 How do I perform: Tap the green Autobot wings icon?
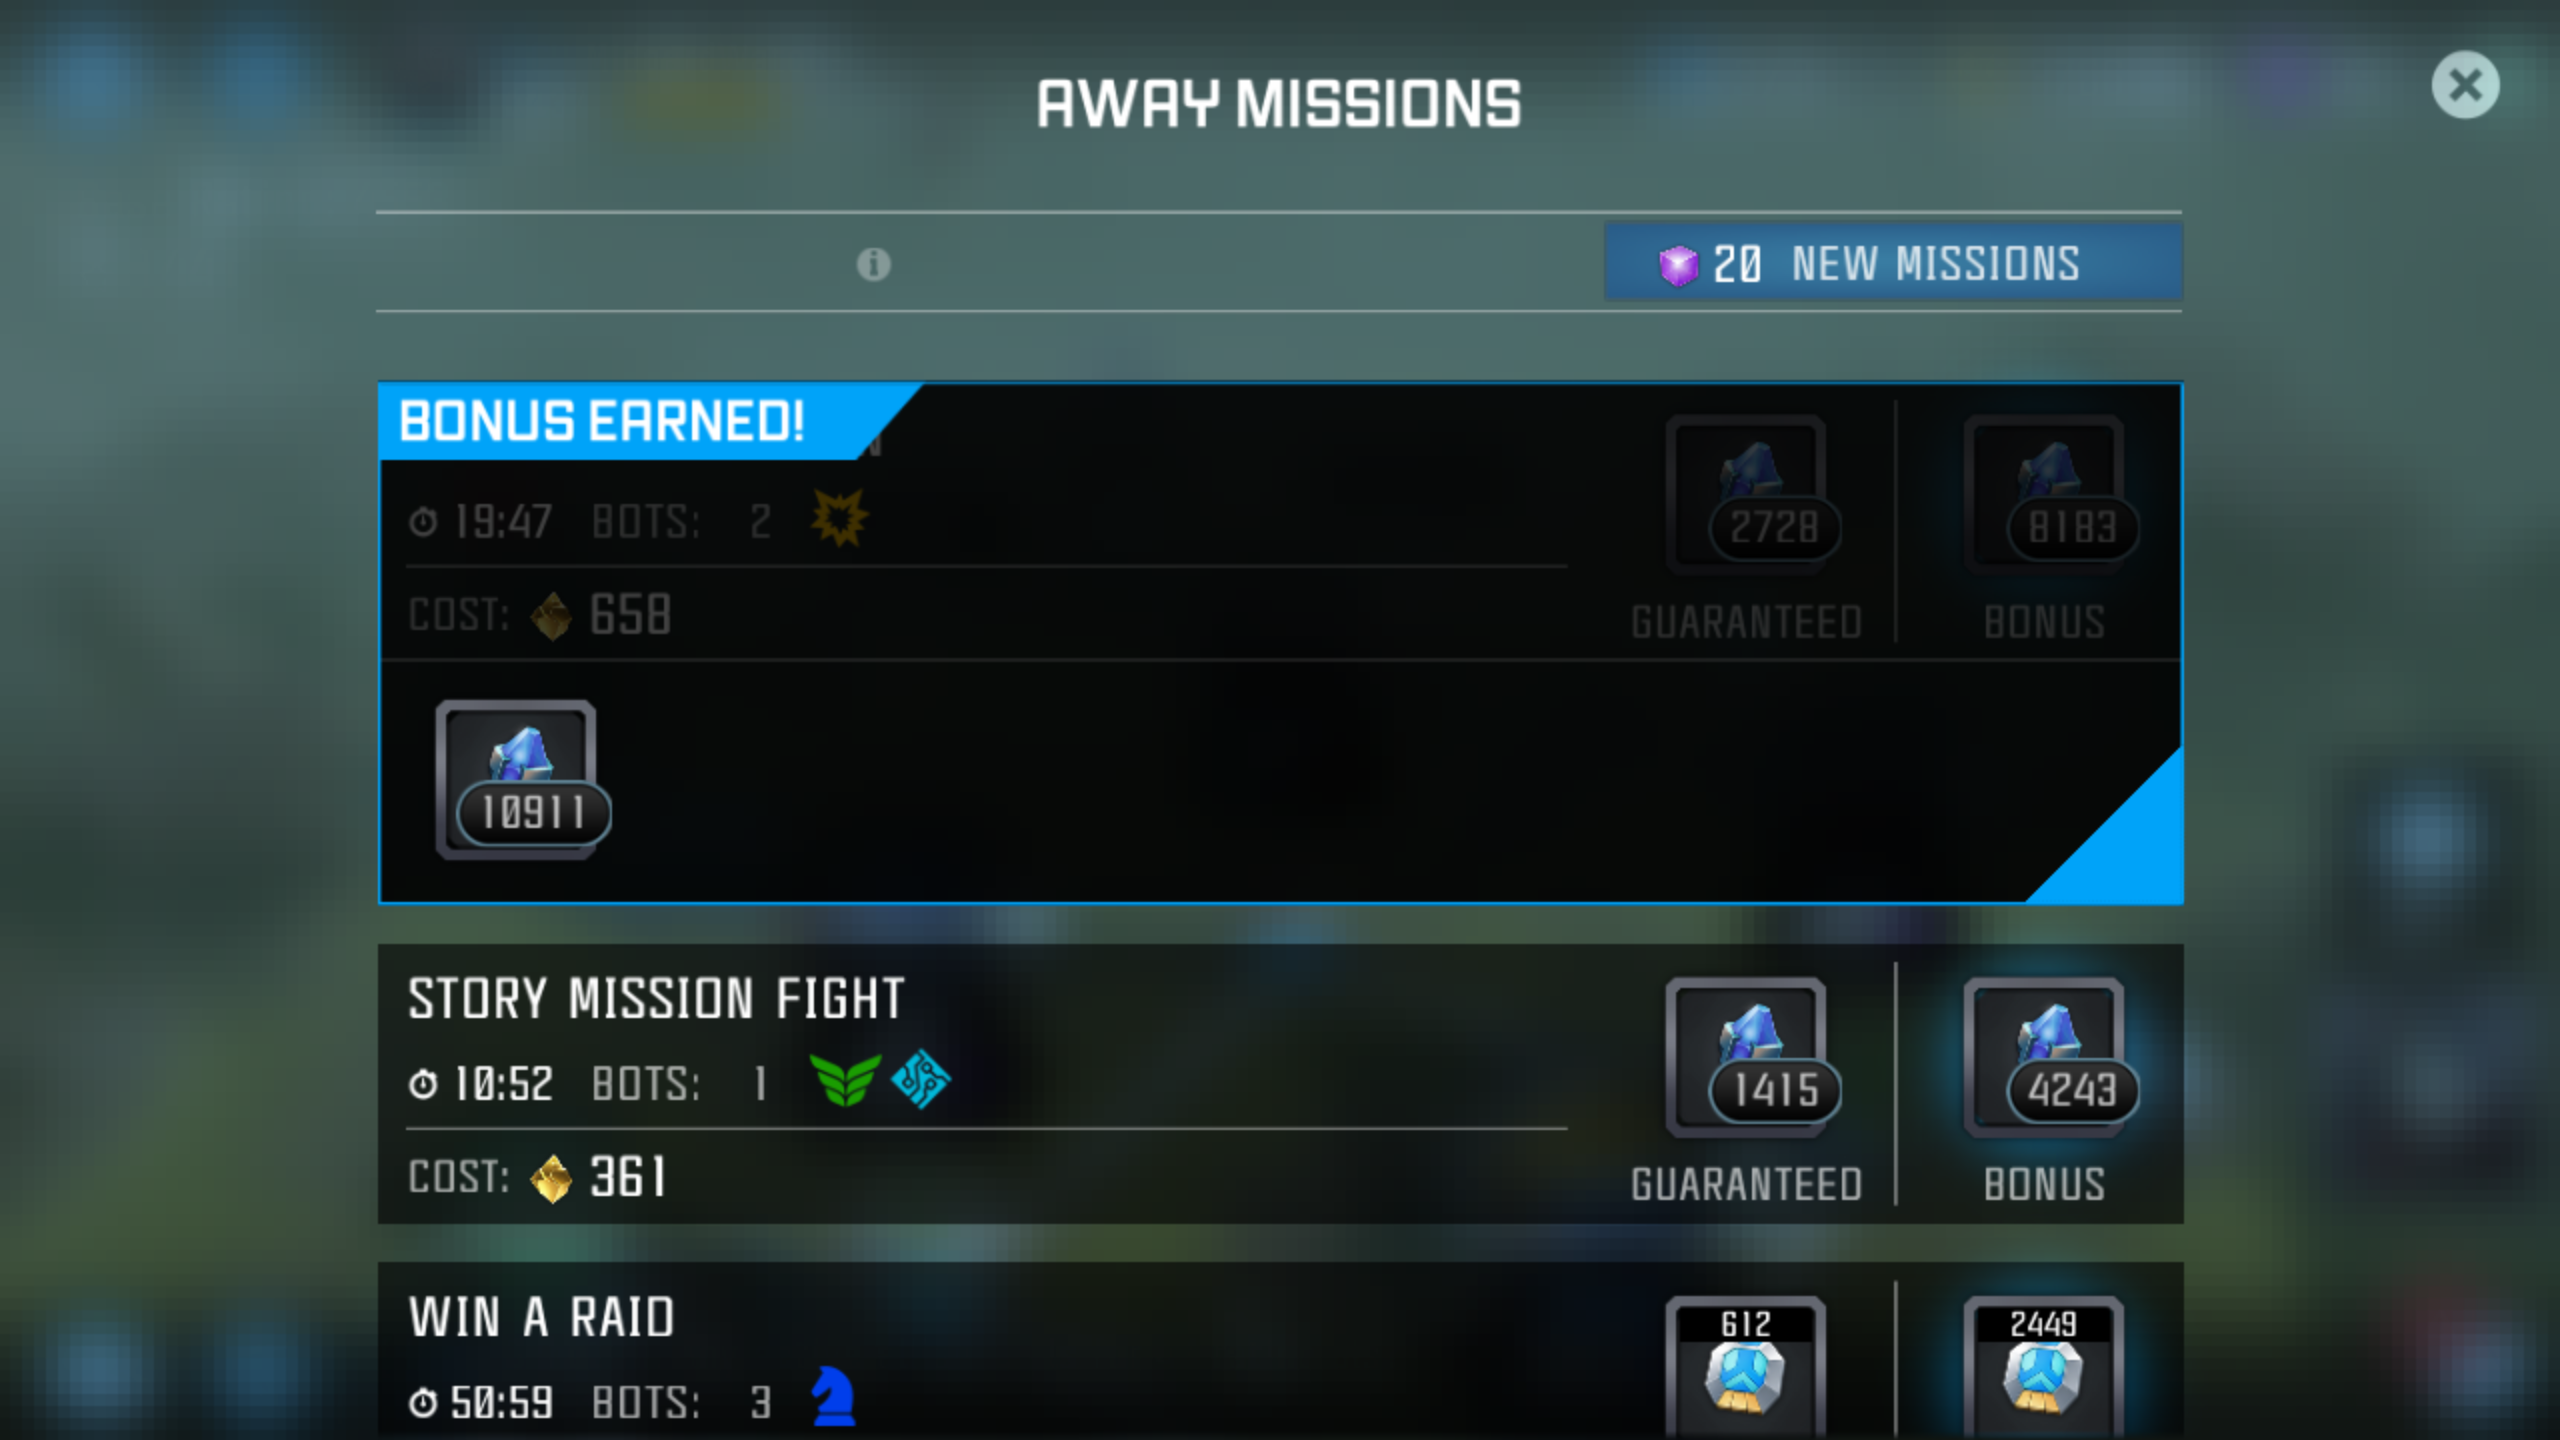[845, 1080]
